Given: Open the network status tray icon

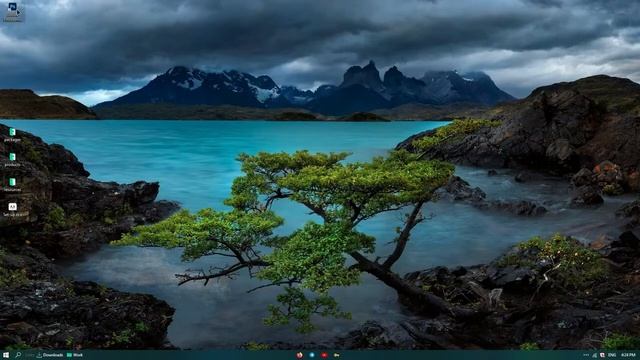Looking at the screenshot, I should pos(595,355).
